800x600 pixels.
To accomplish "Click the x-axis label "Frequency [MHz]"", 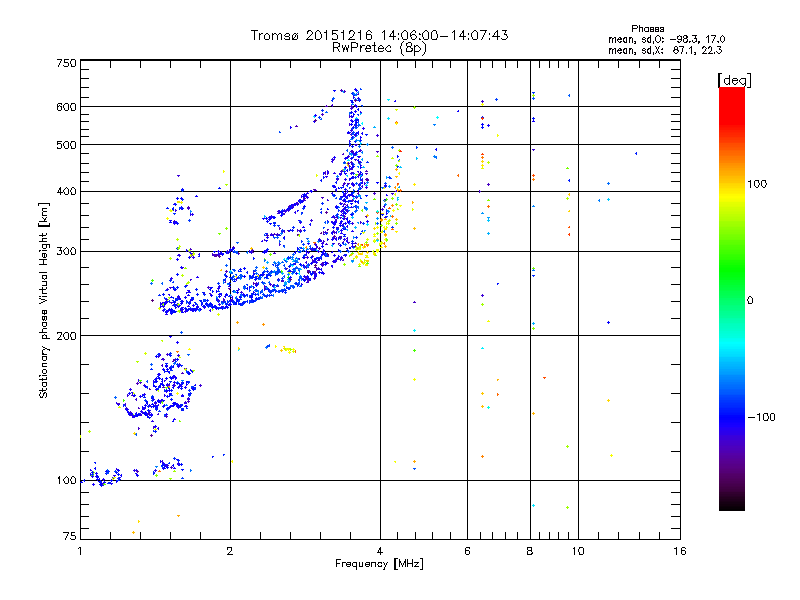I will tap(379, 564).
